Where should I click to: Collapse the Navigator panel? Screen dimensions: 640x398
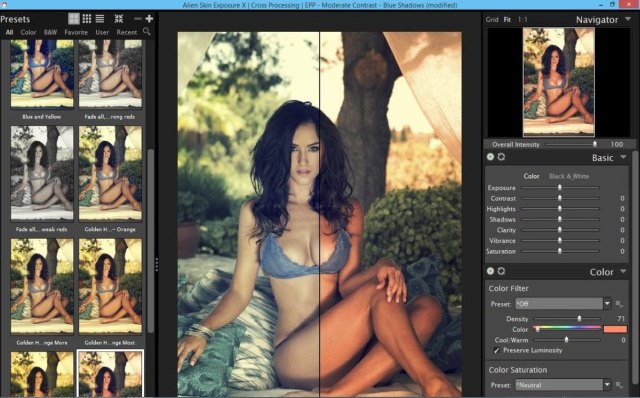[x=628, y=19]
